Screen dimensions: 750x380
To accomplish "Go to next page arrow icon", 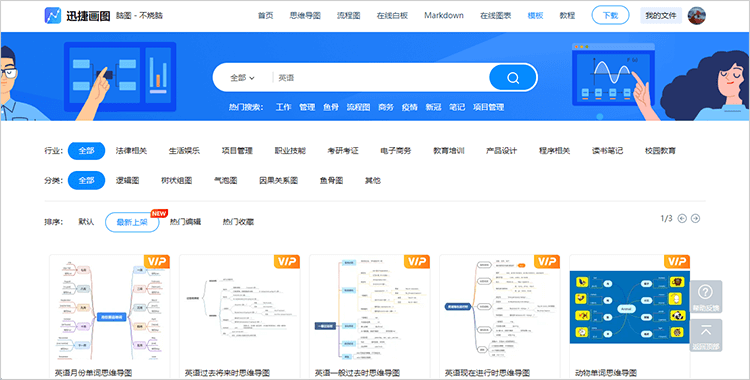I will [x=695, y=218].
